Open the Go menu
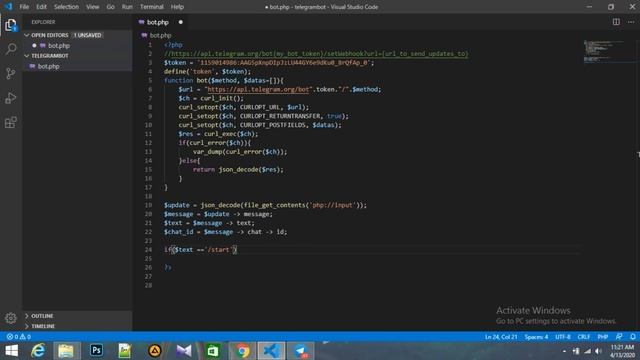 pyautogui.click(x=110, y=7)
